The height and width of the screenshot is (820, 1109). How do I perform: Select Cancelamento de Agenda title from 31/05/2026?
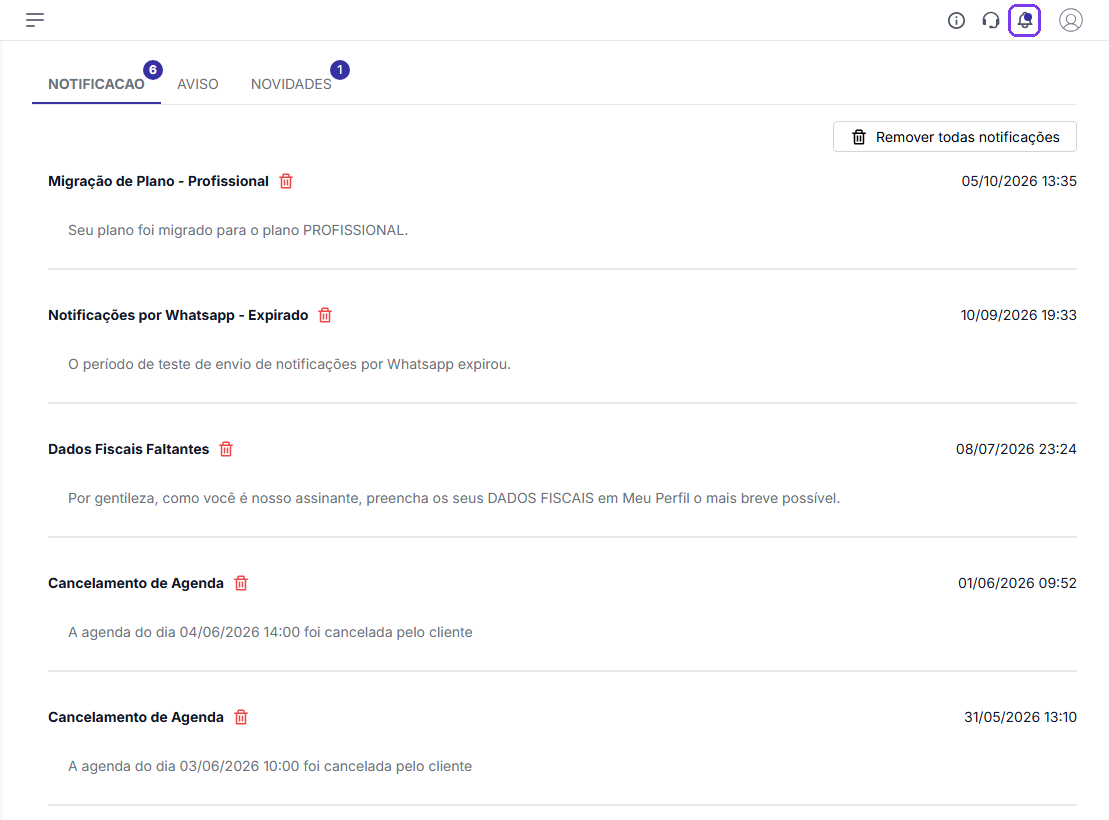pyautogui.click(x=136, y=717)
